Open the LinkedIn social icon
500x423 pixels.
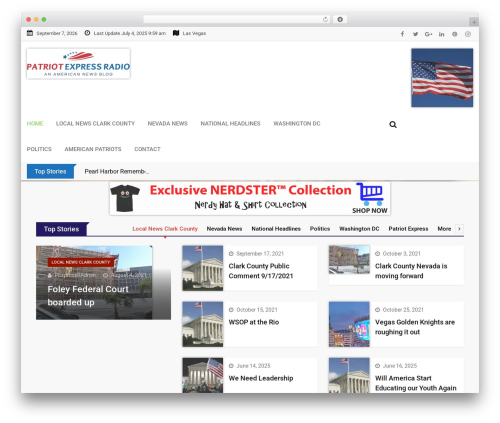(x=441, y=34)
